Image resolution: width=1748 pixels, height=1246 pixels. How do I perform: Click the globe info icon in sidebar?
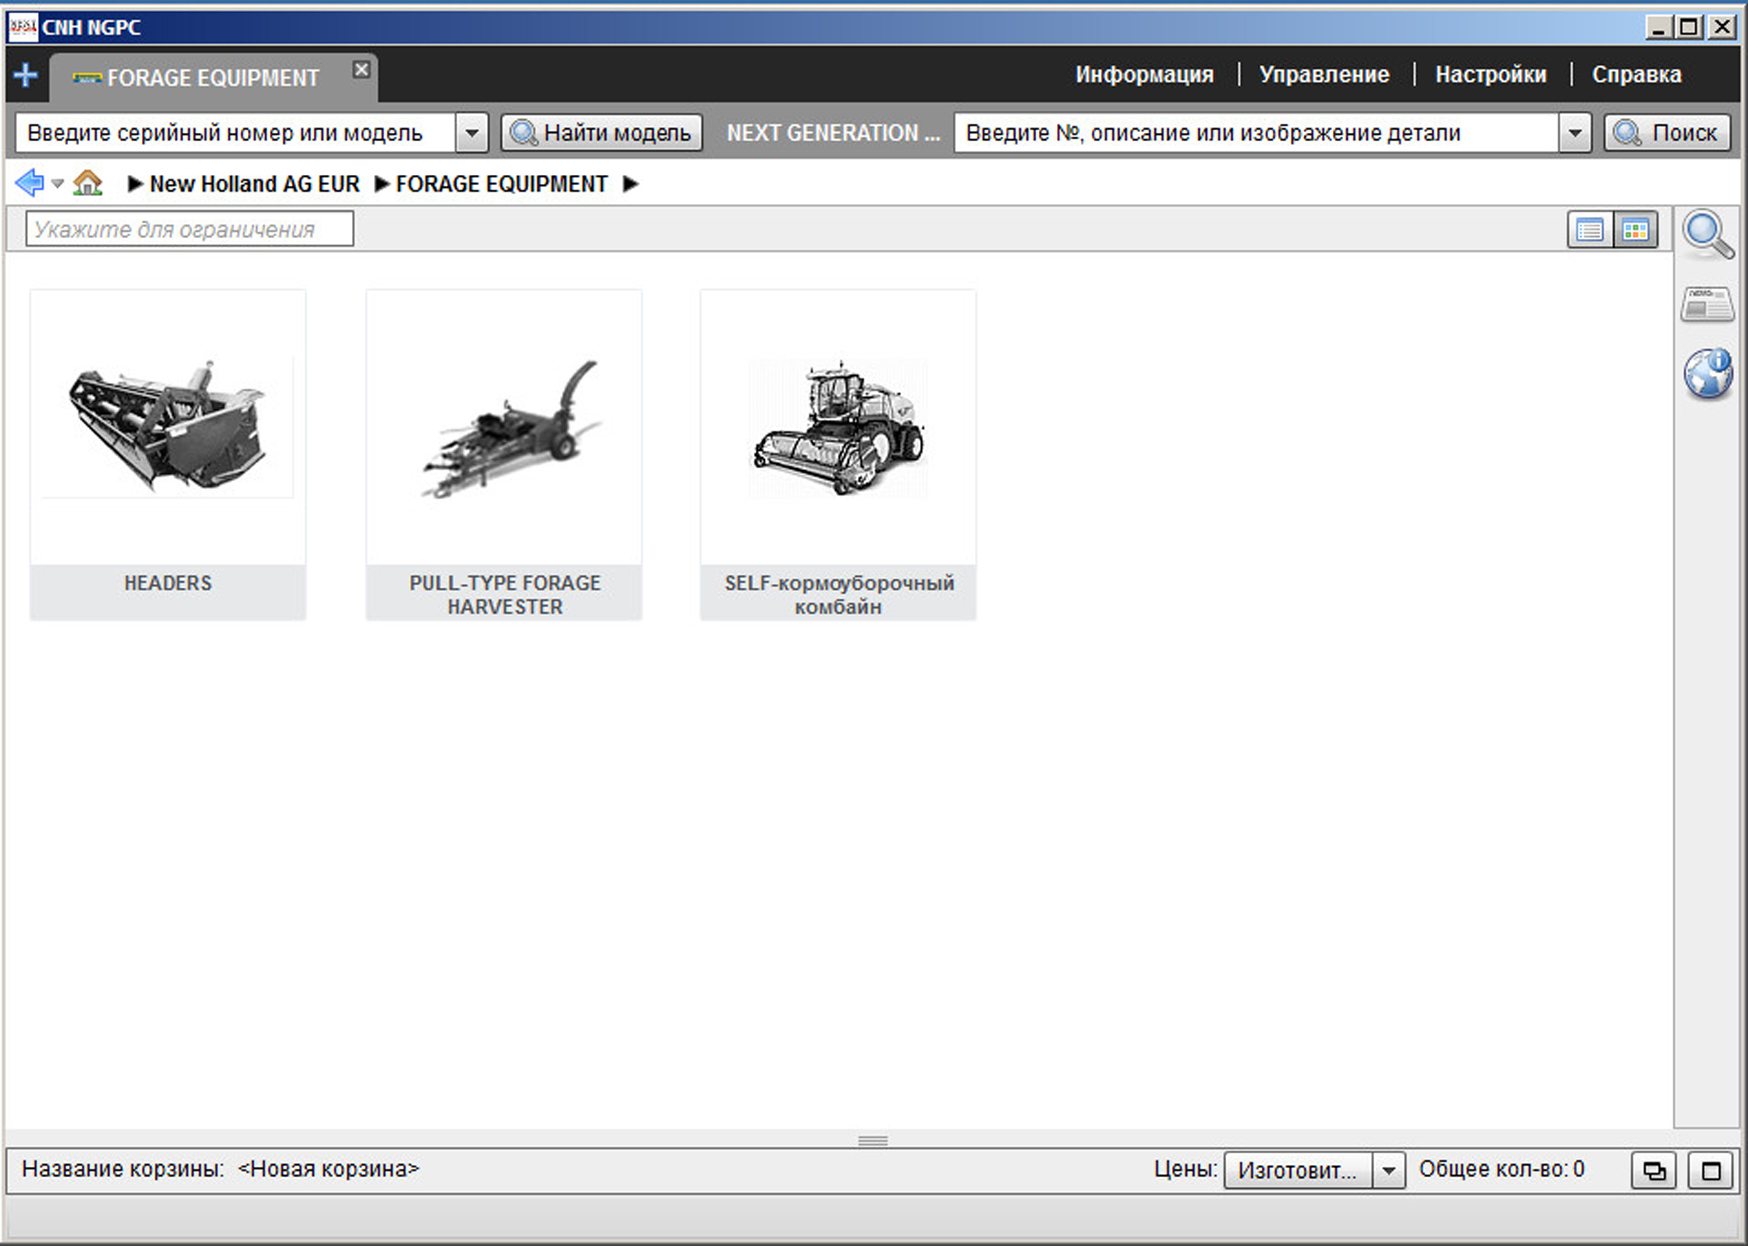tap(1707, 375)
